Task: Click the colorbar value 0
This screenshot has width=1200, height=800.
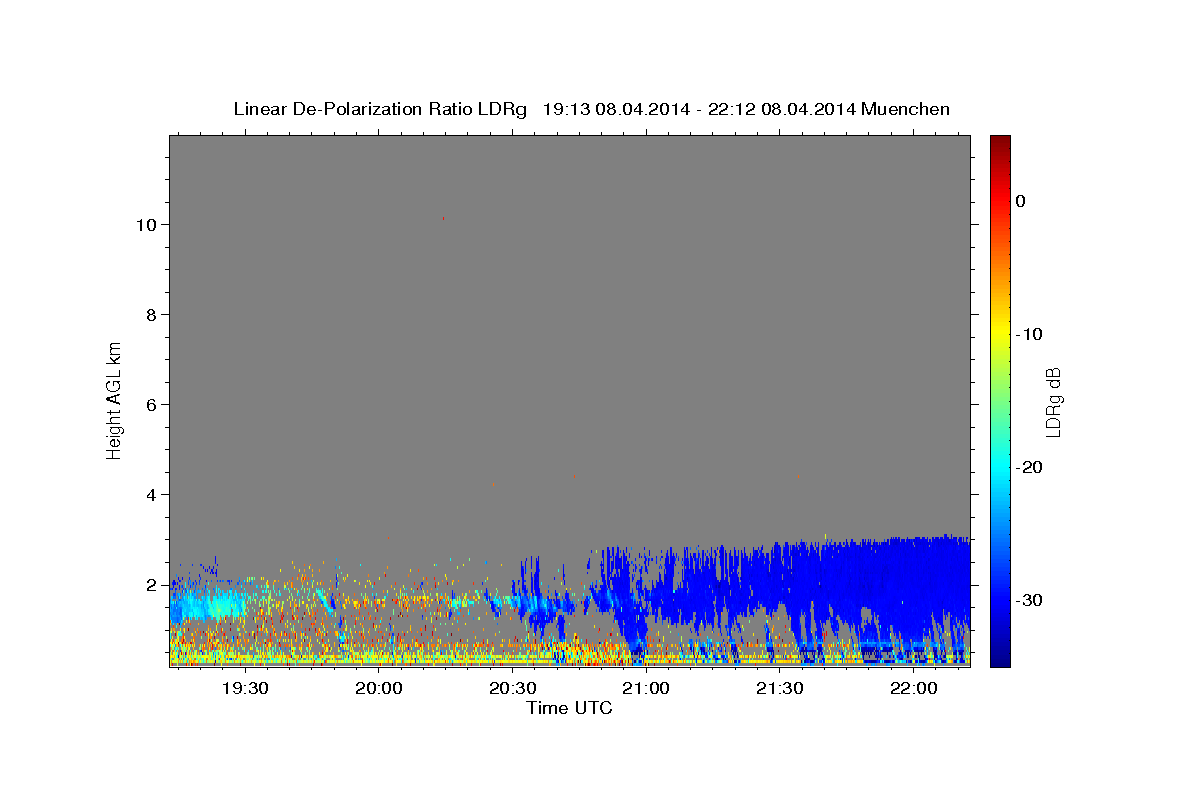Action: click(x=1021, y=201)
